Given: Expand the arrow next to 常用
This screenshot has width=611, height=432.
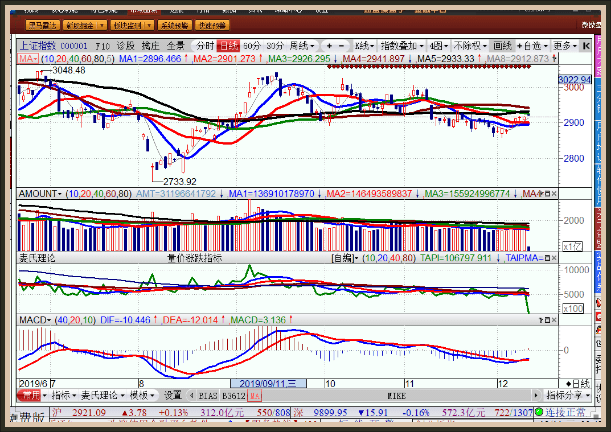Looking at the screenshot, I should [x=44, y=395].
